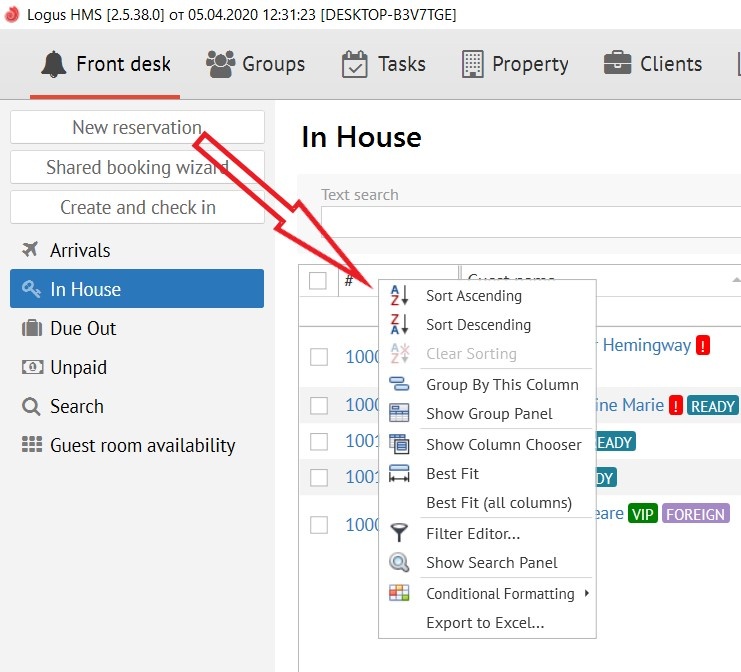Select Group By This Column option
This screenshot has width=741, height=672.
click(487, 384)
